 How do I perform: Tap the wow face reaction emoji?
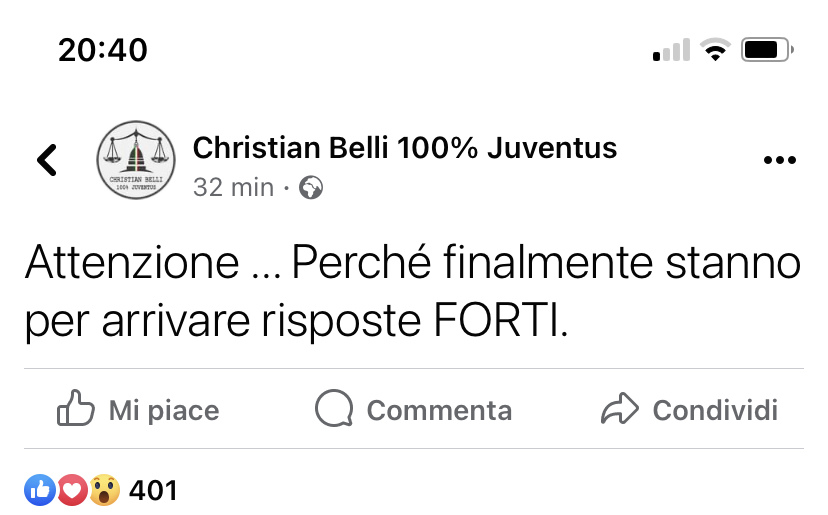105,490
